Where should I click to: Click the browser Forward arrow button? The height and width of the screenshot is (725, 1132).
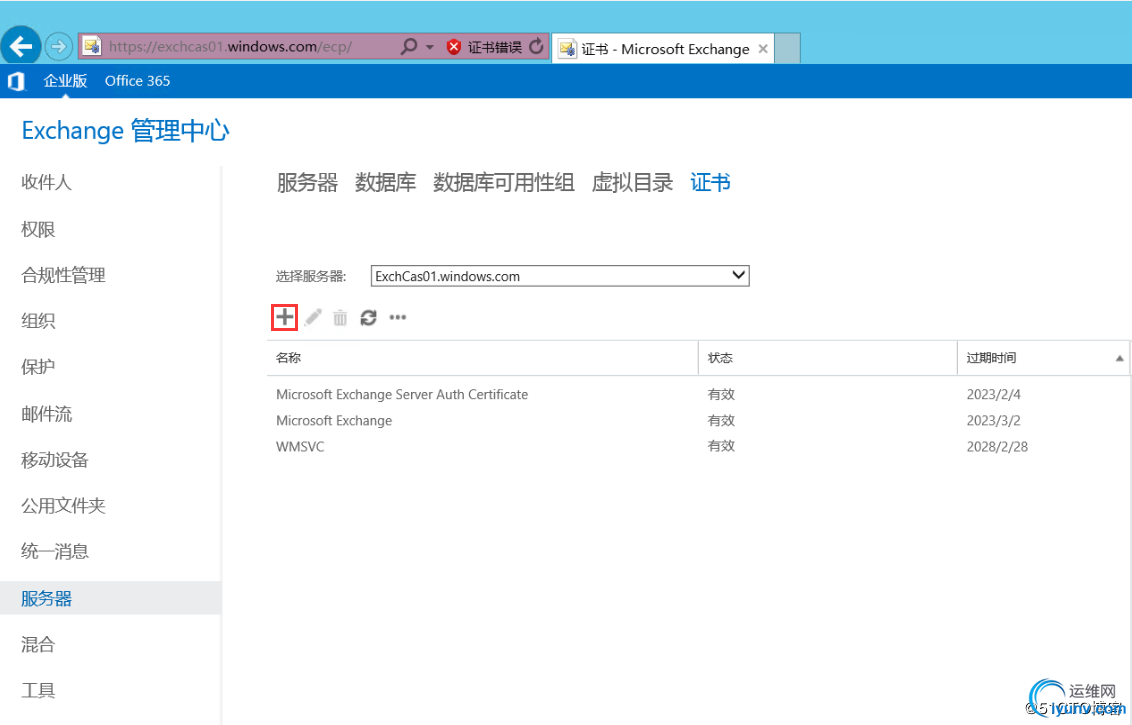pyautogui.click(x=59, y=47)
